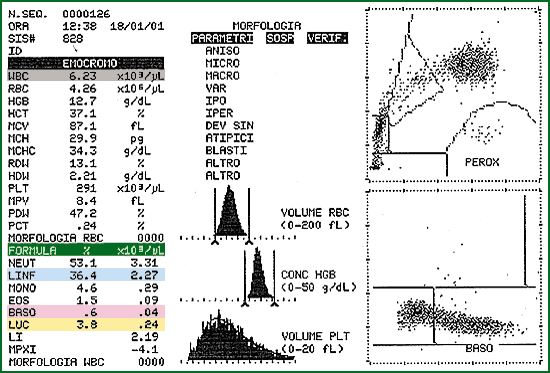
Task: Click the ANISO morphology parameter
Action: coord(223,51)
